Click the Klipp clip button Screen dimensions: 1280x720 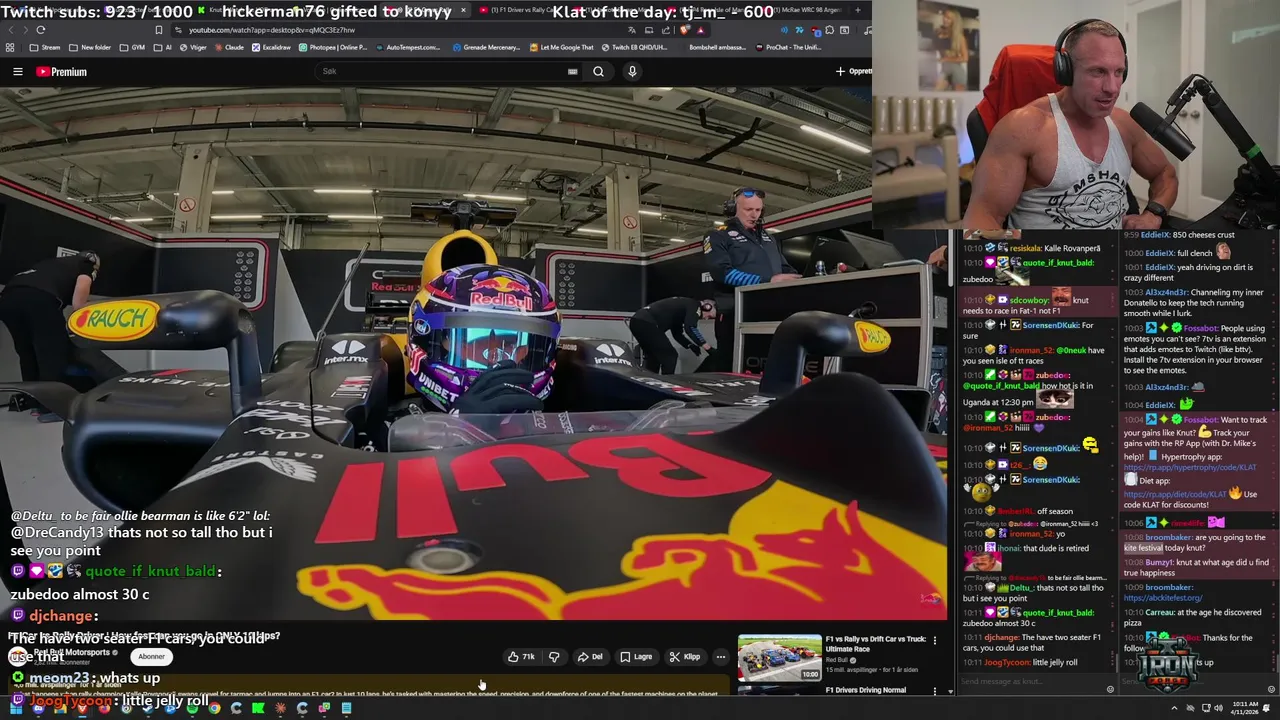(685, 657)
